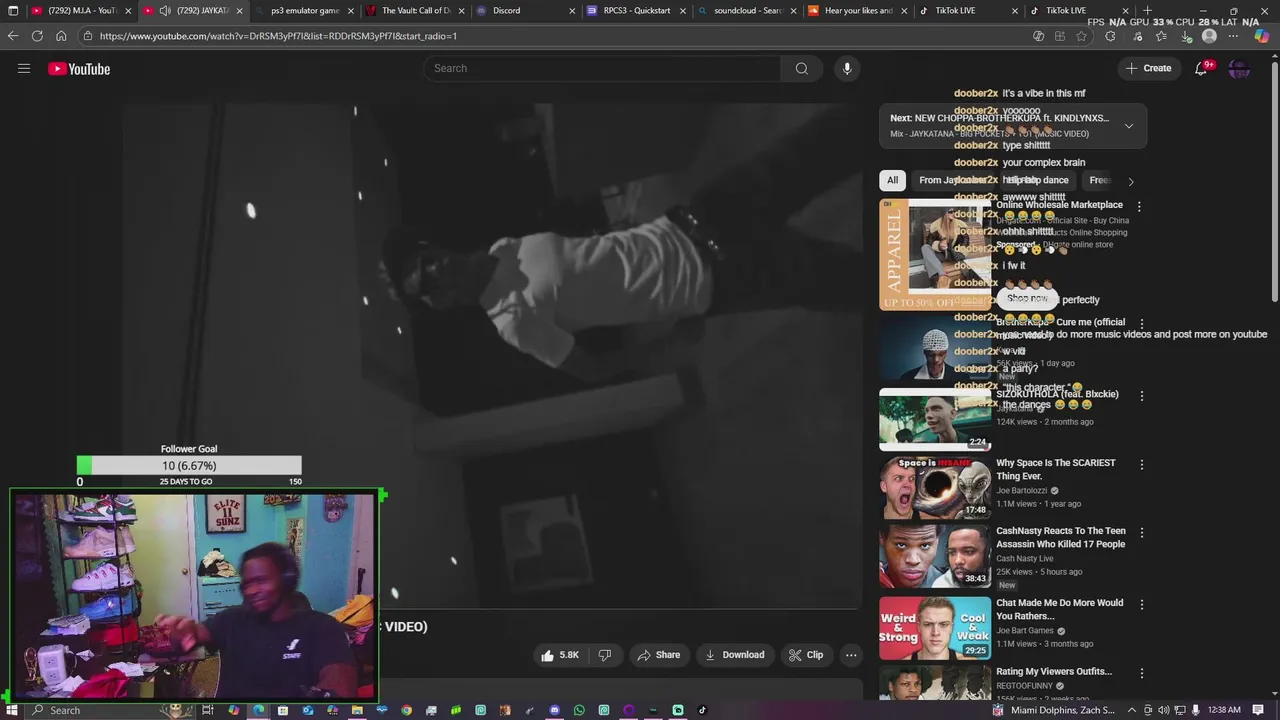
Task: Open Google Chrome from the taskbar
Action: pyautogui.click(x=406, y=710)
